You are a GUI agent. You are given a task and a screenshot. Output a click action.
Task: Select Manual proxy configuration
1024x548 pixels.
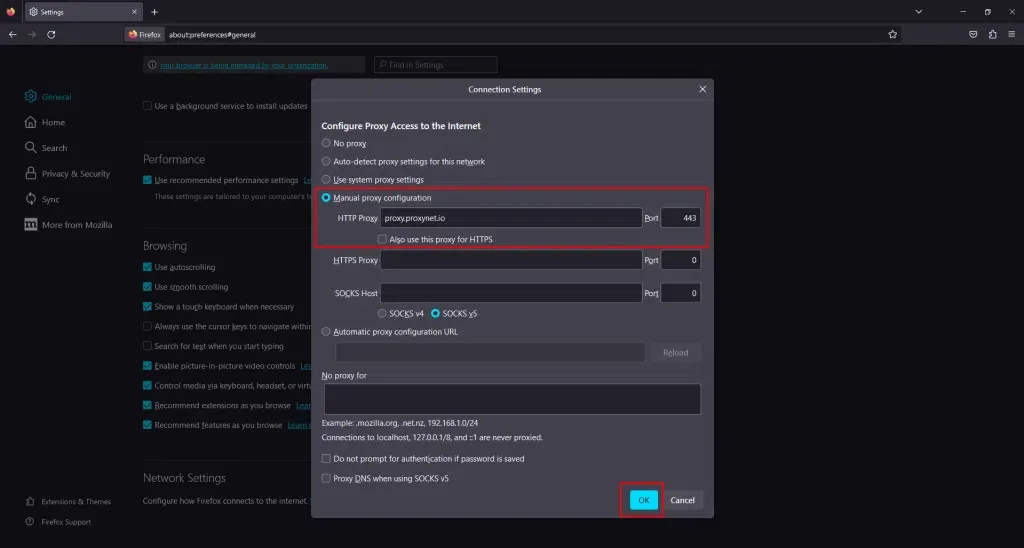(326, 198)
